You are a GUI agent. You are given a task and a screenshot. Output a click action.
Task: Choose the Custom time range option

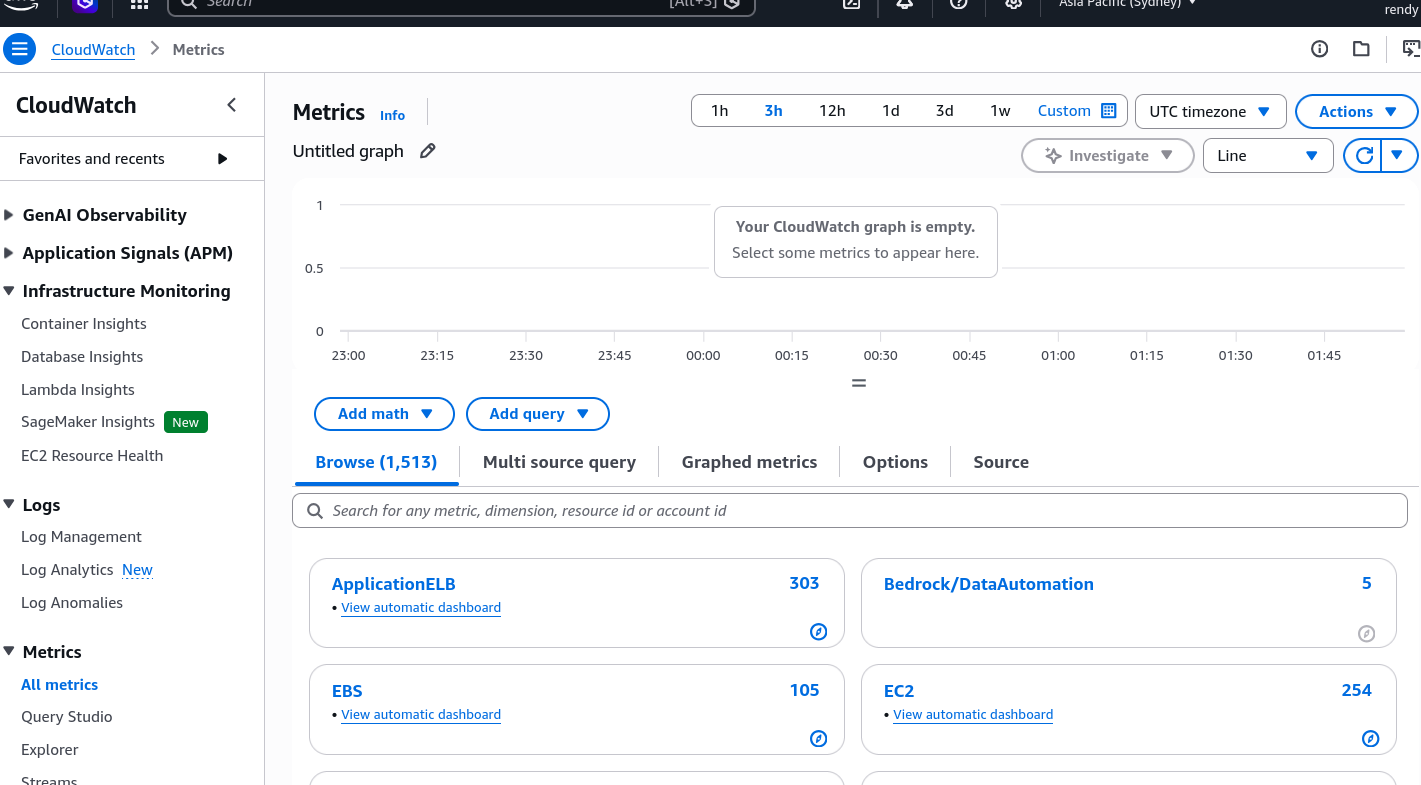(x=1064, y=111)
